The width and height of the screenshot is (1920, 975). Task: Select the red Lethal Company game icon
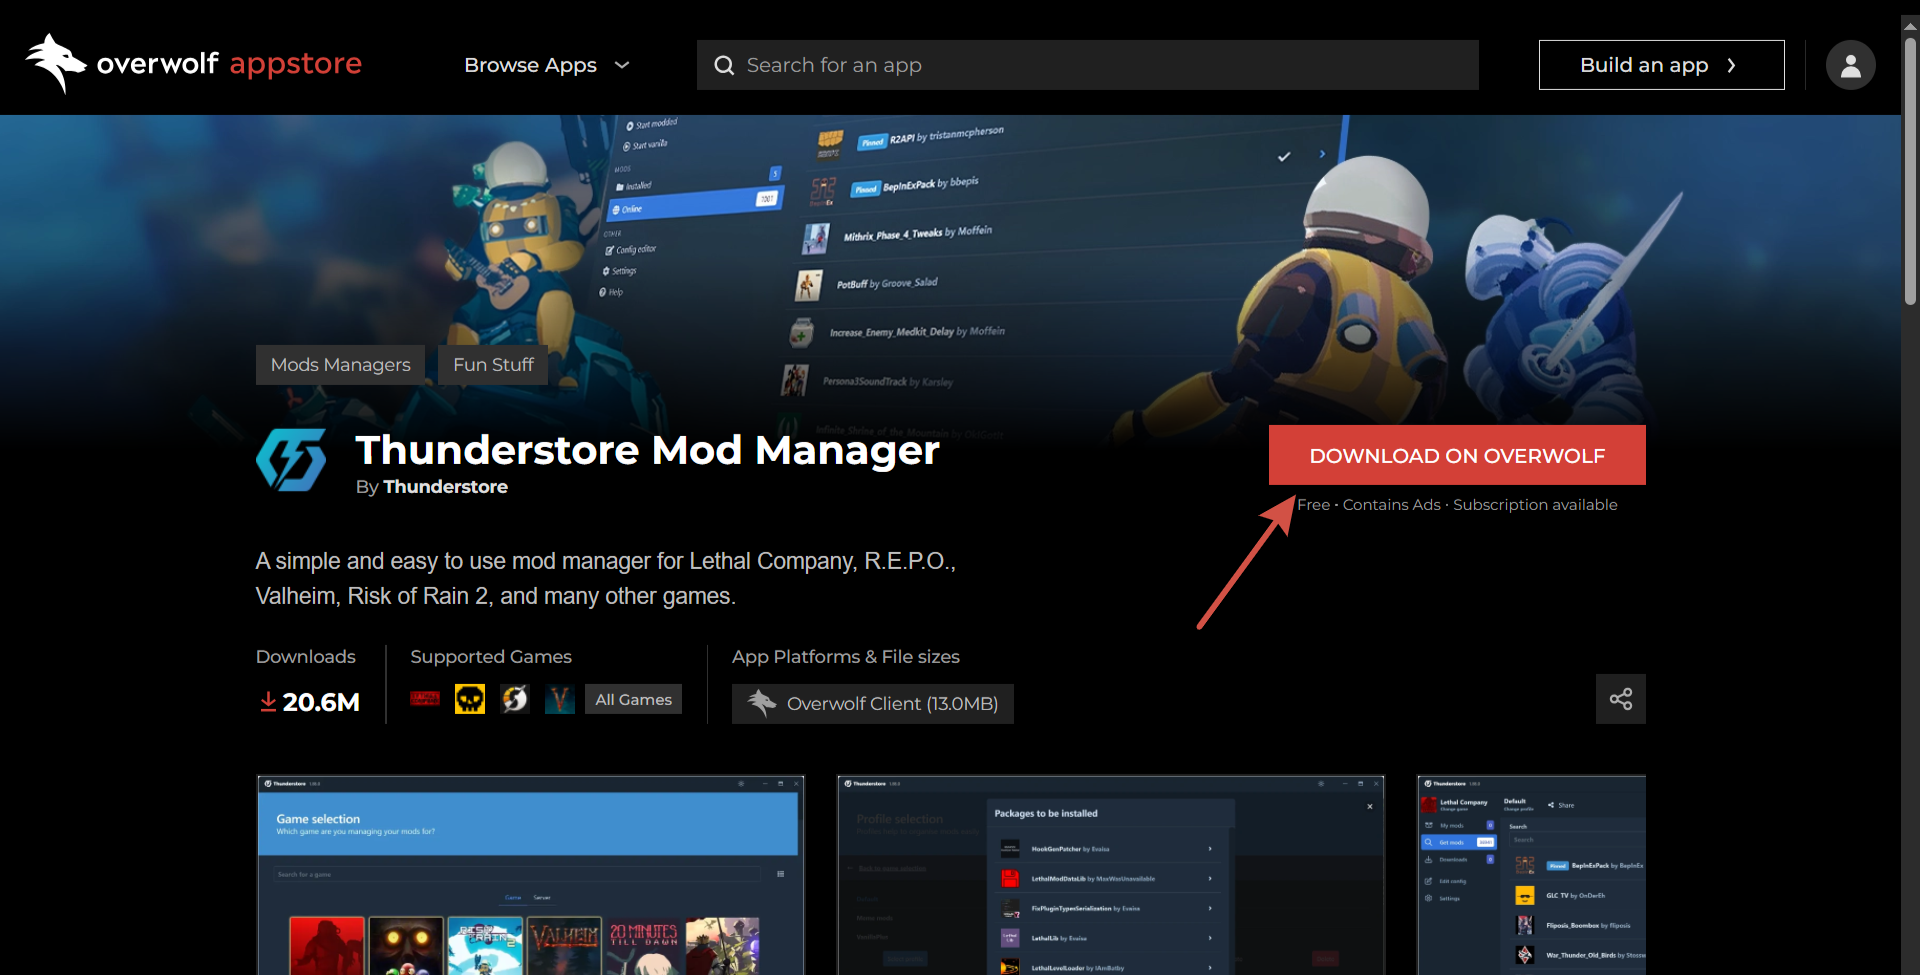(425, 699)
